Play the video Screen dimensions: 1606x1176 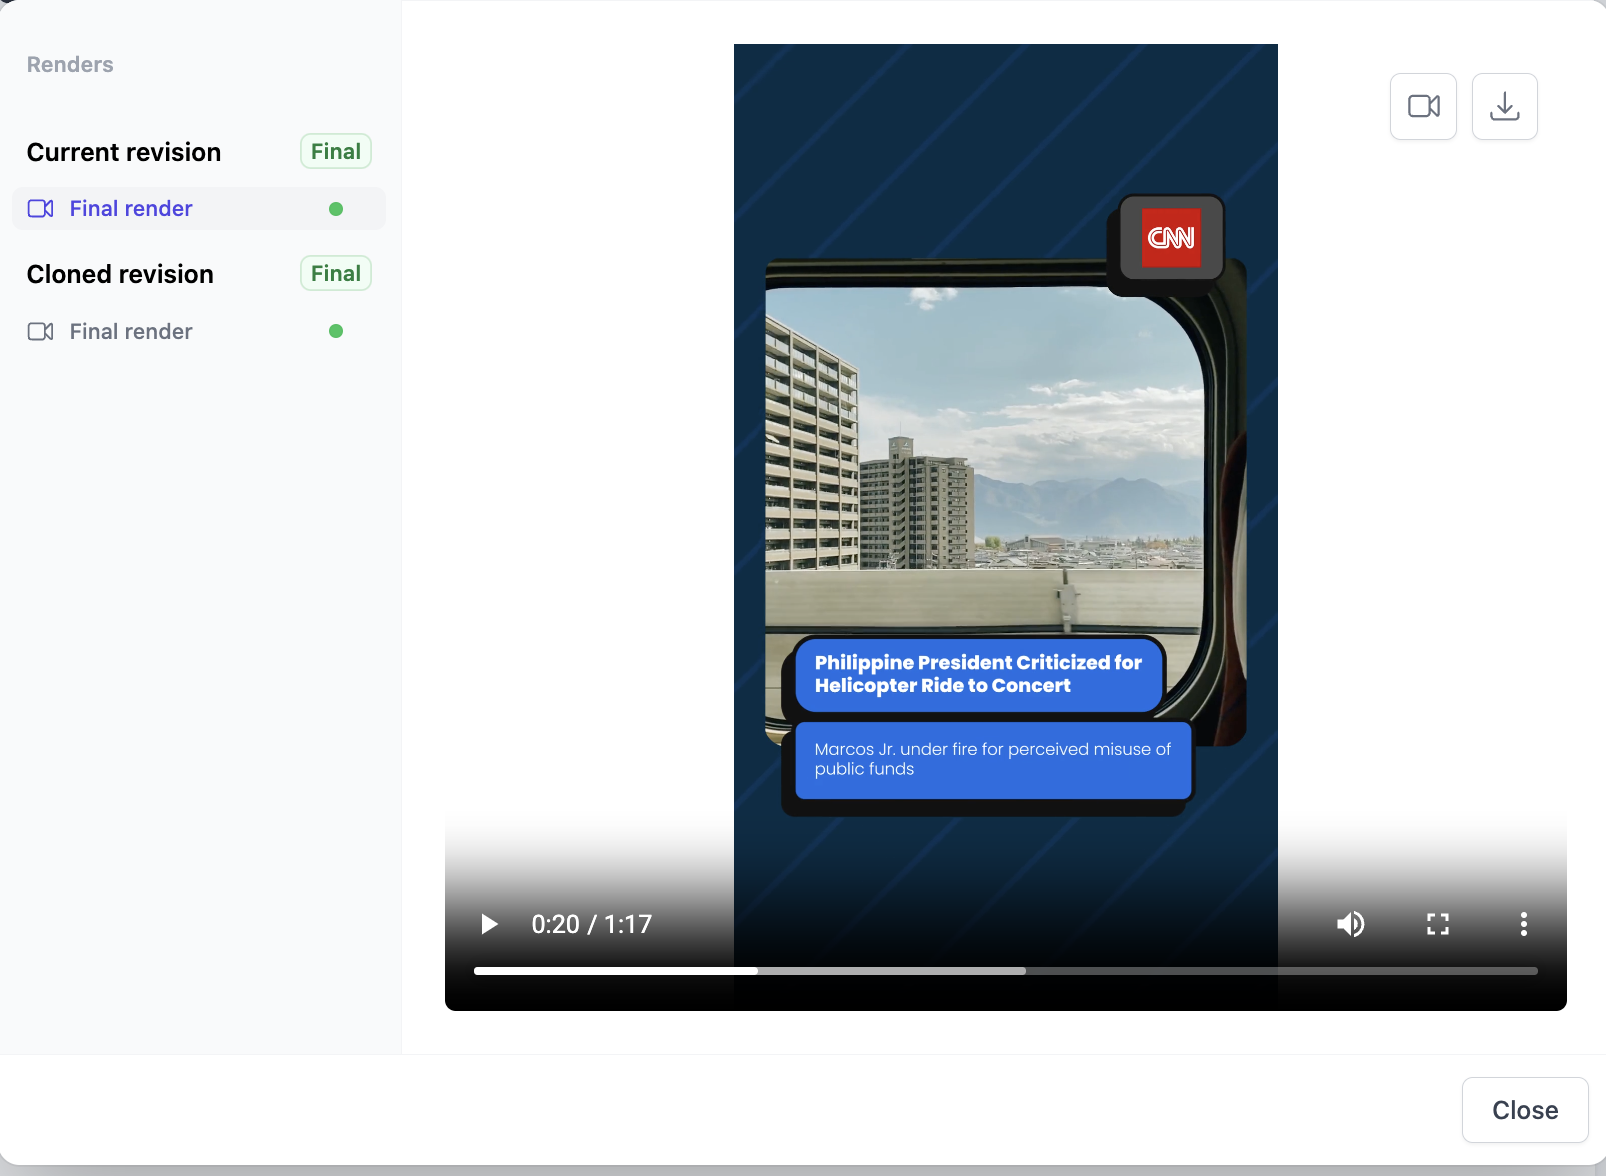[489, 924]
